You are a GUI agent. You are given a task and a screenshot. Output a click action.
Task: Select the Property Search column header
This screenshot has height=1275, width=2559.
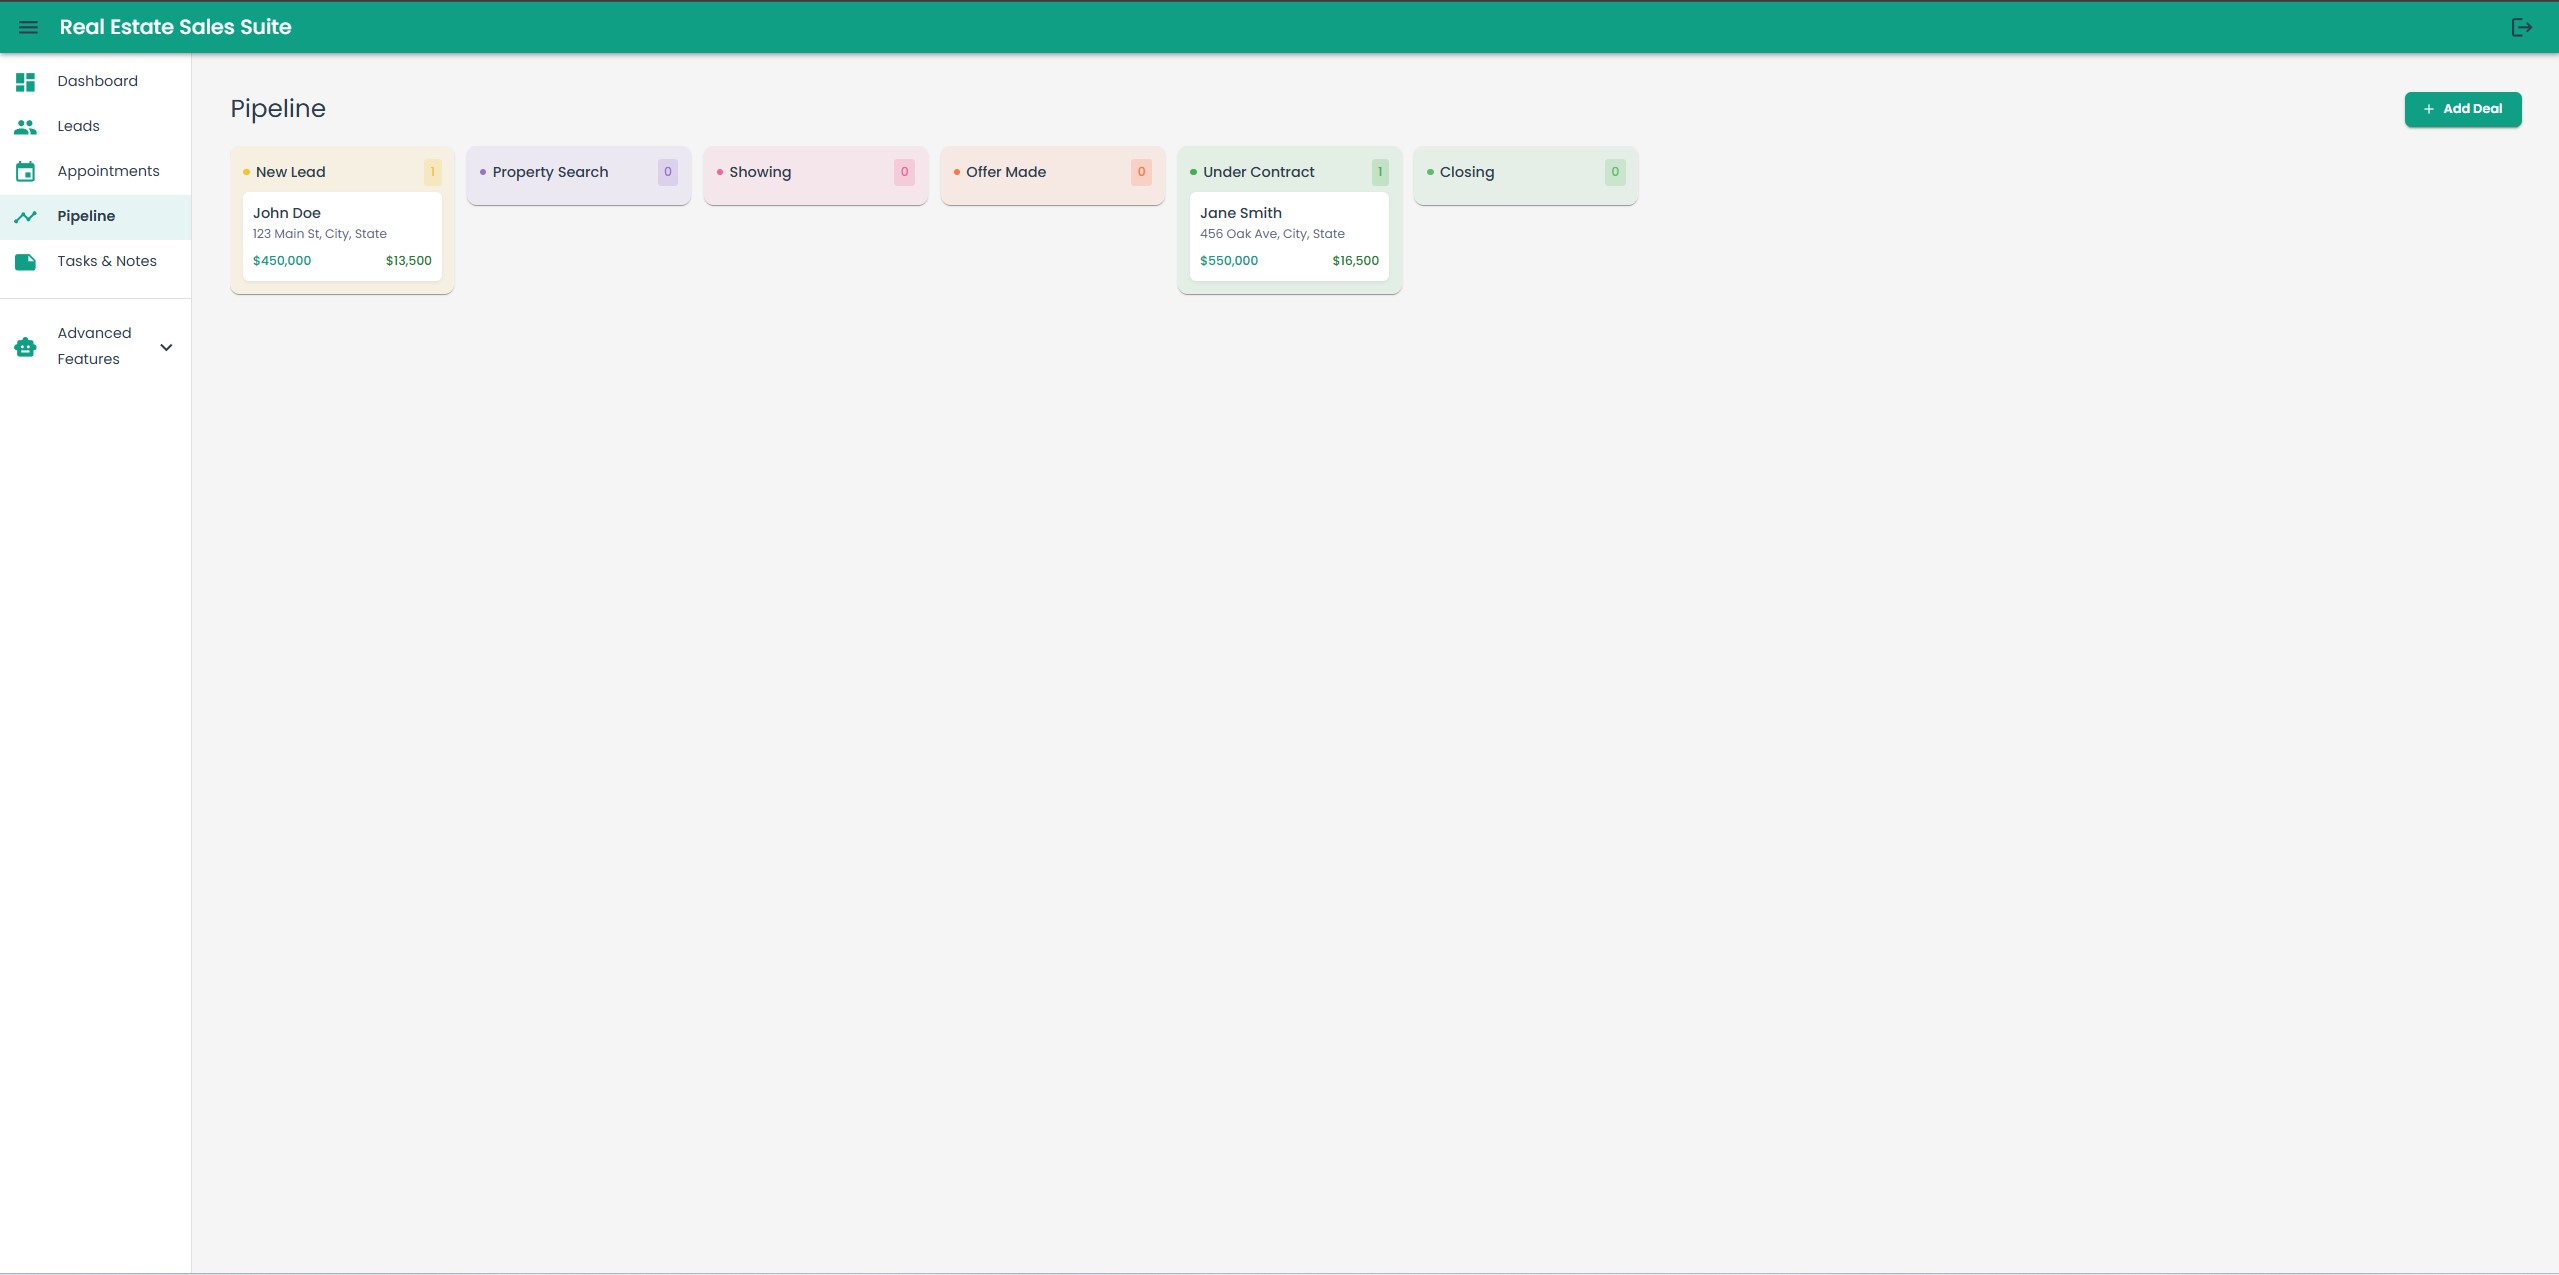550,172
